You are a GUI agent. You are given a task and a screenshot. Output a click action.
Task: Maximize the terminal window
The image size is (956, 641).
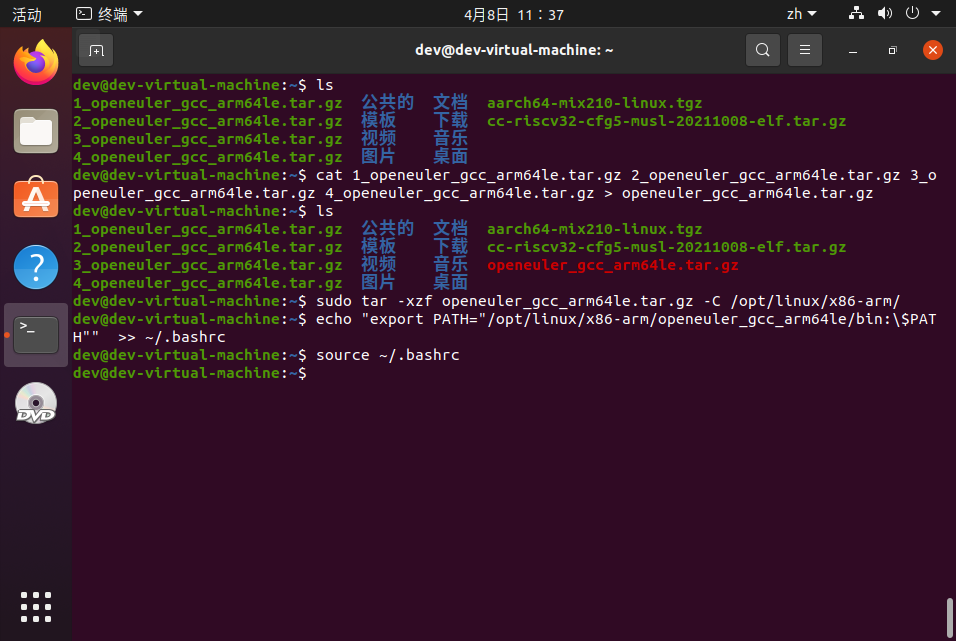892,50
